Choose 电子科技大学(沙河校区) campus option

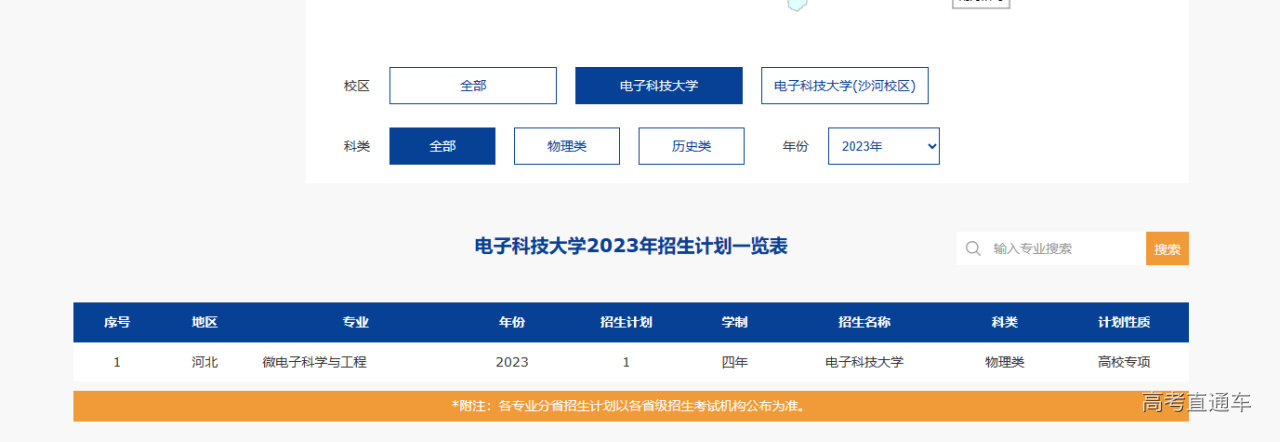pyautogui.click(x=845, y=86)
